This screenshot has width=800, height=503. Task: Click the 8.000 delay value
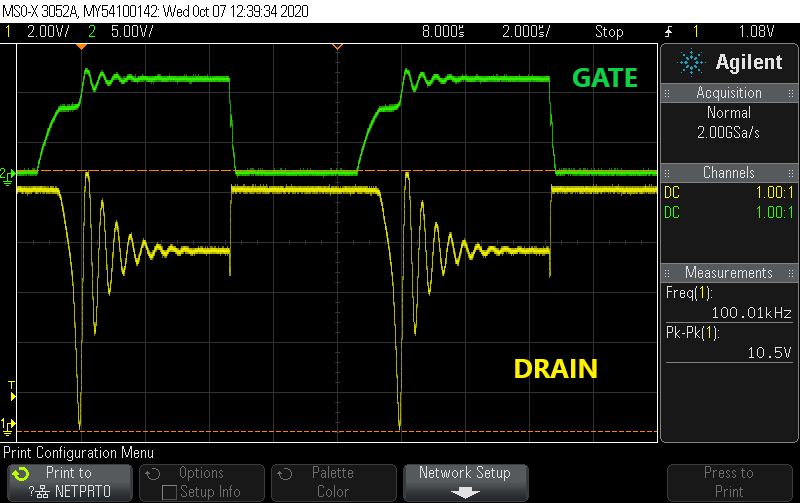click(x=443, y=32)
